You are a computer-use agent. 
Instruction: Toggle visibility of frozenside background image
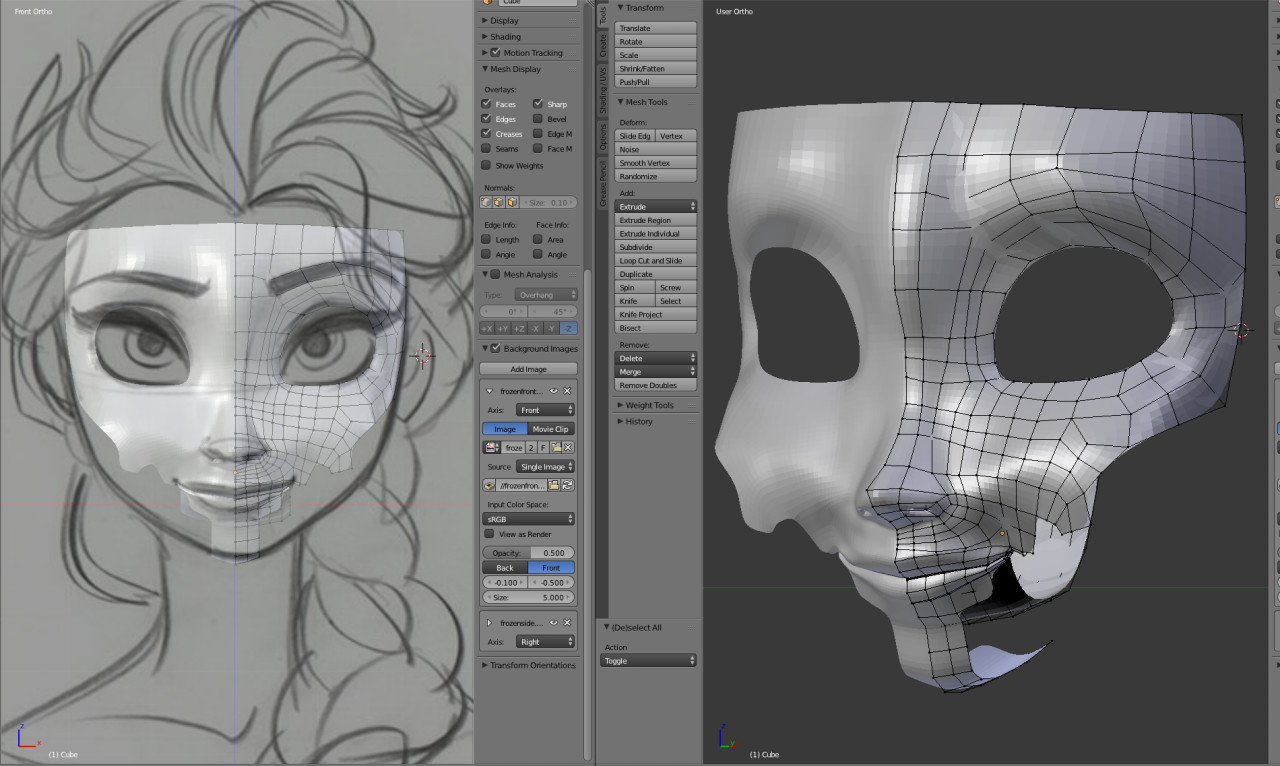[554, 622]
